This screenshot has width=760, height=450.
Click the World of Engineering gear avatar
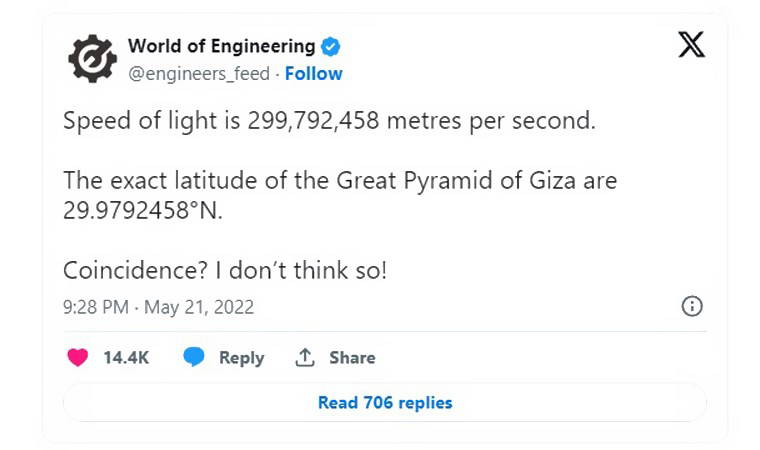click(92, 59)
